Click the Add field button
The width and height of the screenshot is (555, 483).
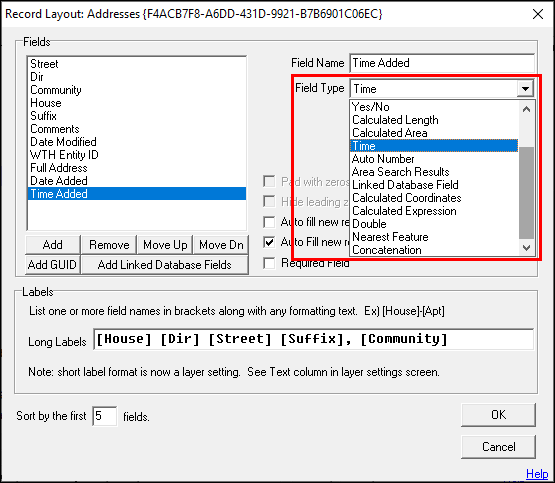coord(53,245)
